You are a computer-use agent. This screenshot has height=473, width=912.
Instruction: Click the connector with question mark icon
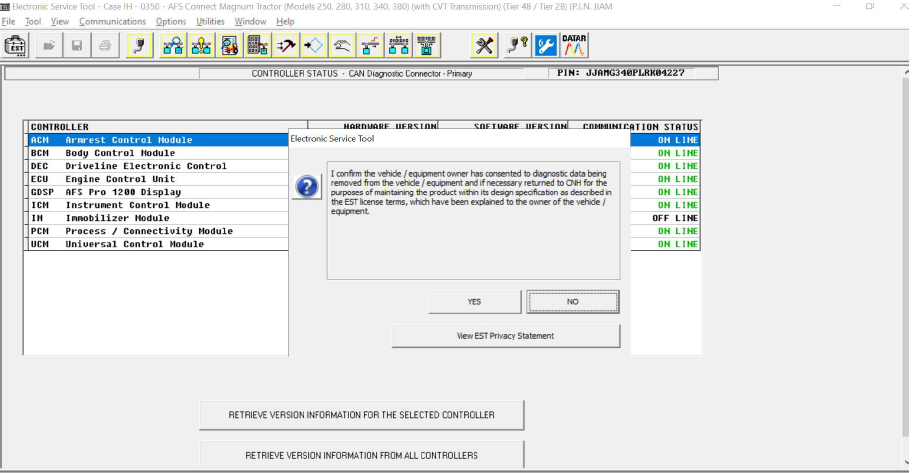coord(516,45)
